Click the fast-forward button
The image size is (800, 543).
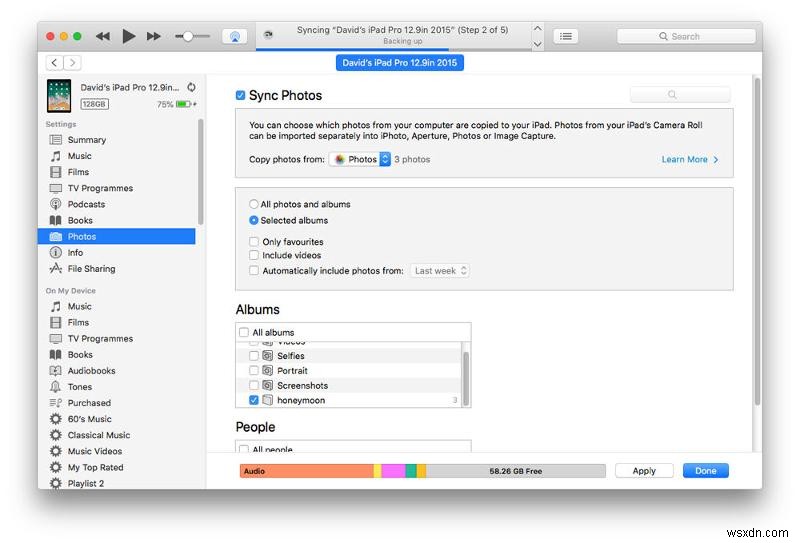[x=154, y=36]
